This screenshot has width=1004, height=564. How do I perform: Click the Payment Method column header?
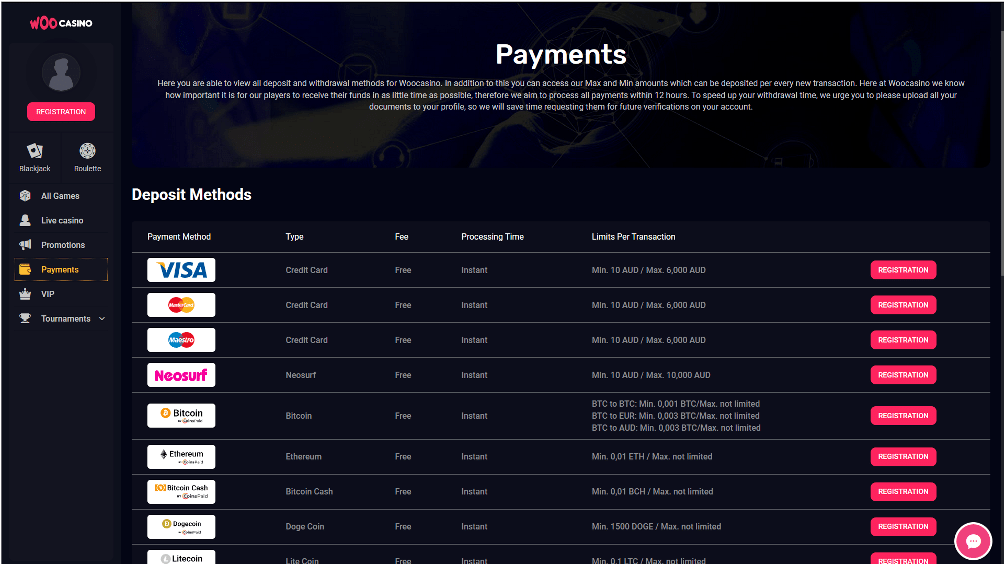tap(179, 237)
